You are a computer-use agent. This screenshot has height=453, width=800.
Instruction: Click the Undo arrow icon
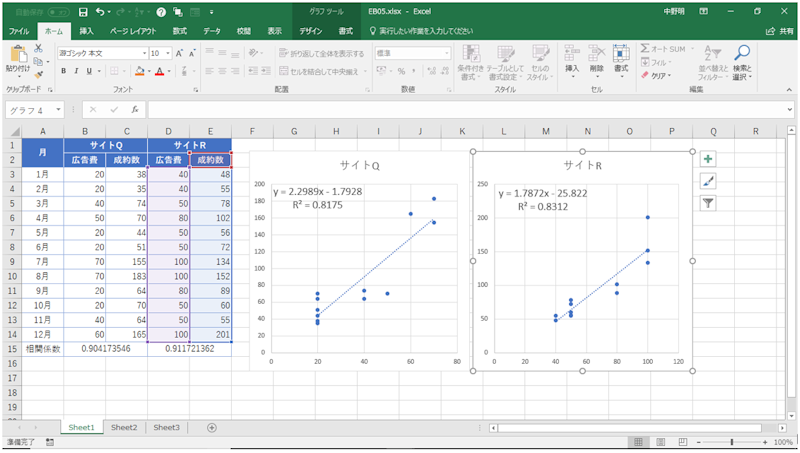(x=101, y=12)
